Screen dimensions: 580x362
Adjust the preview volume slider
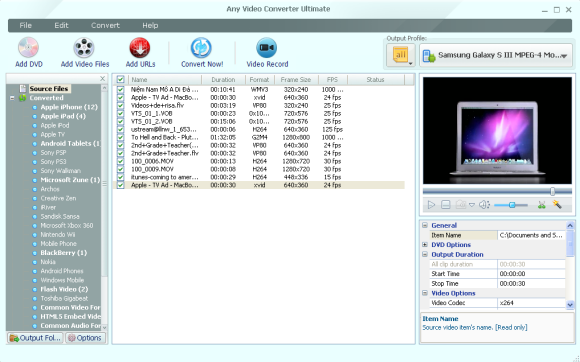point(512,205)
